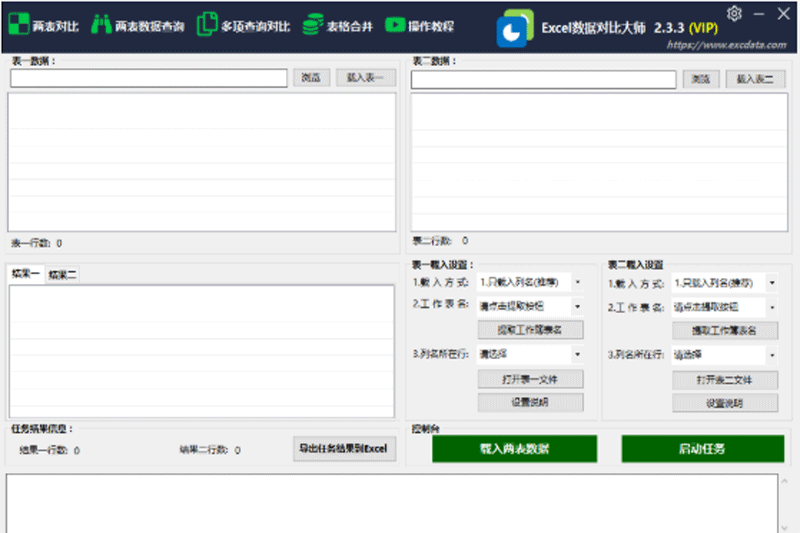
Task: Click the binoculars 两表数据查询 icon
Action: coord(101,24)
